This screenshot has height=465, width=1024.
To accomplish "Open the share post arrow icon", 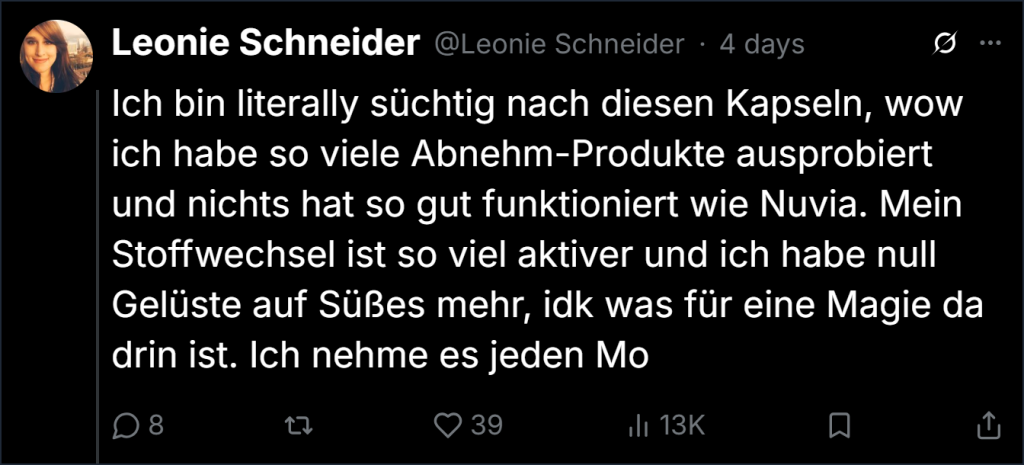I will (988, 425).
